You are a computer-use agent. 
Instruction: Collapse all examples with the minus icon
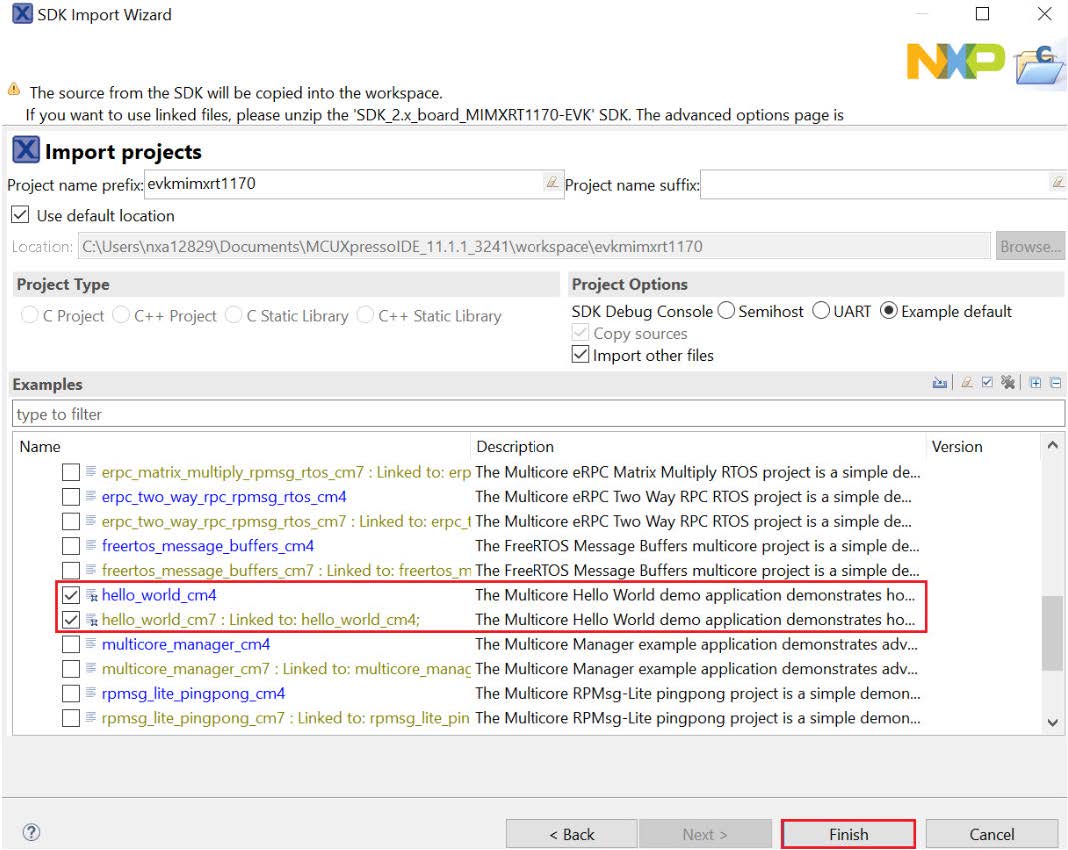pos(1055,383)
